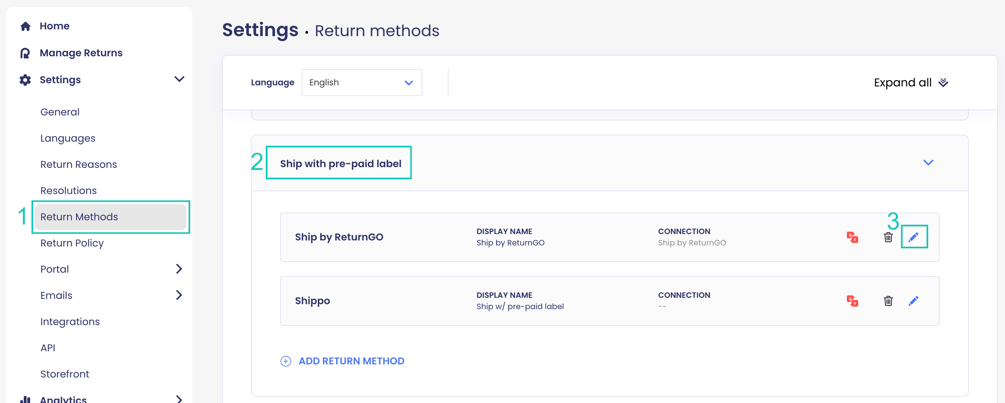Click the Manage Returns logo icon
Screen dimensions: 1005x403
pos(26,53)
